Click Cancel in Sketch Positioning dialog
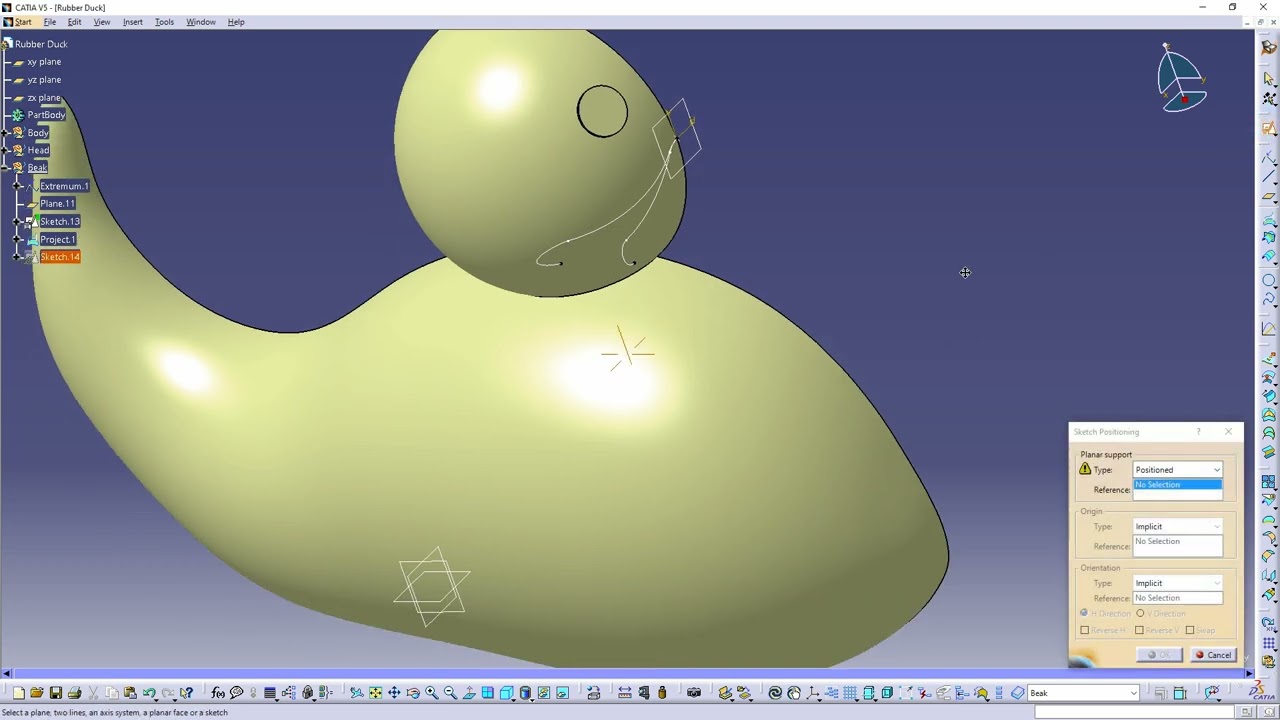Image resolution: width=1280 pixels, height=720 pixels. (1213, 655)
